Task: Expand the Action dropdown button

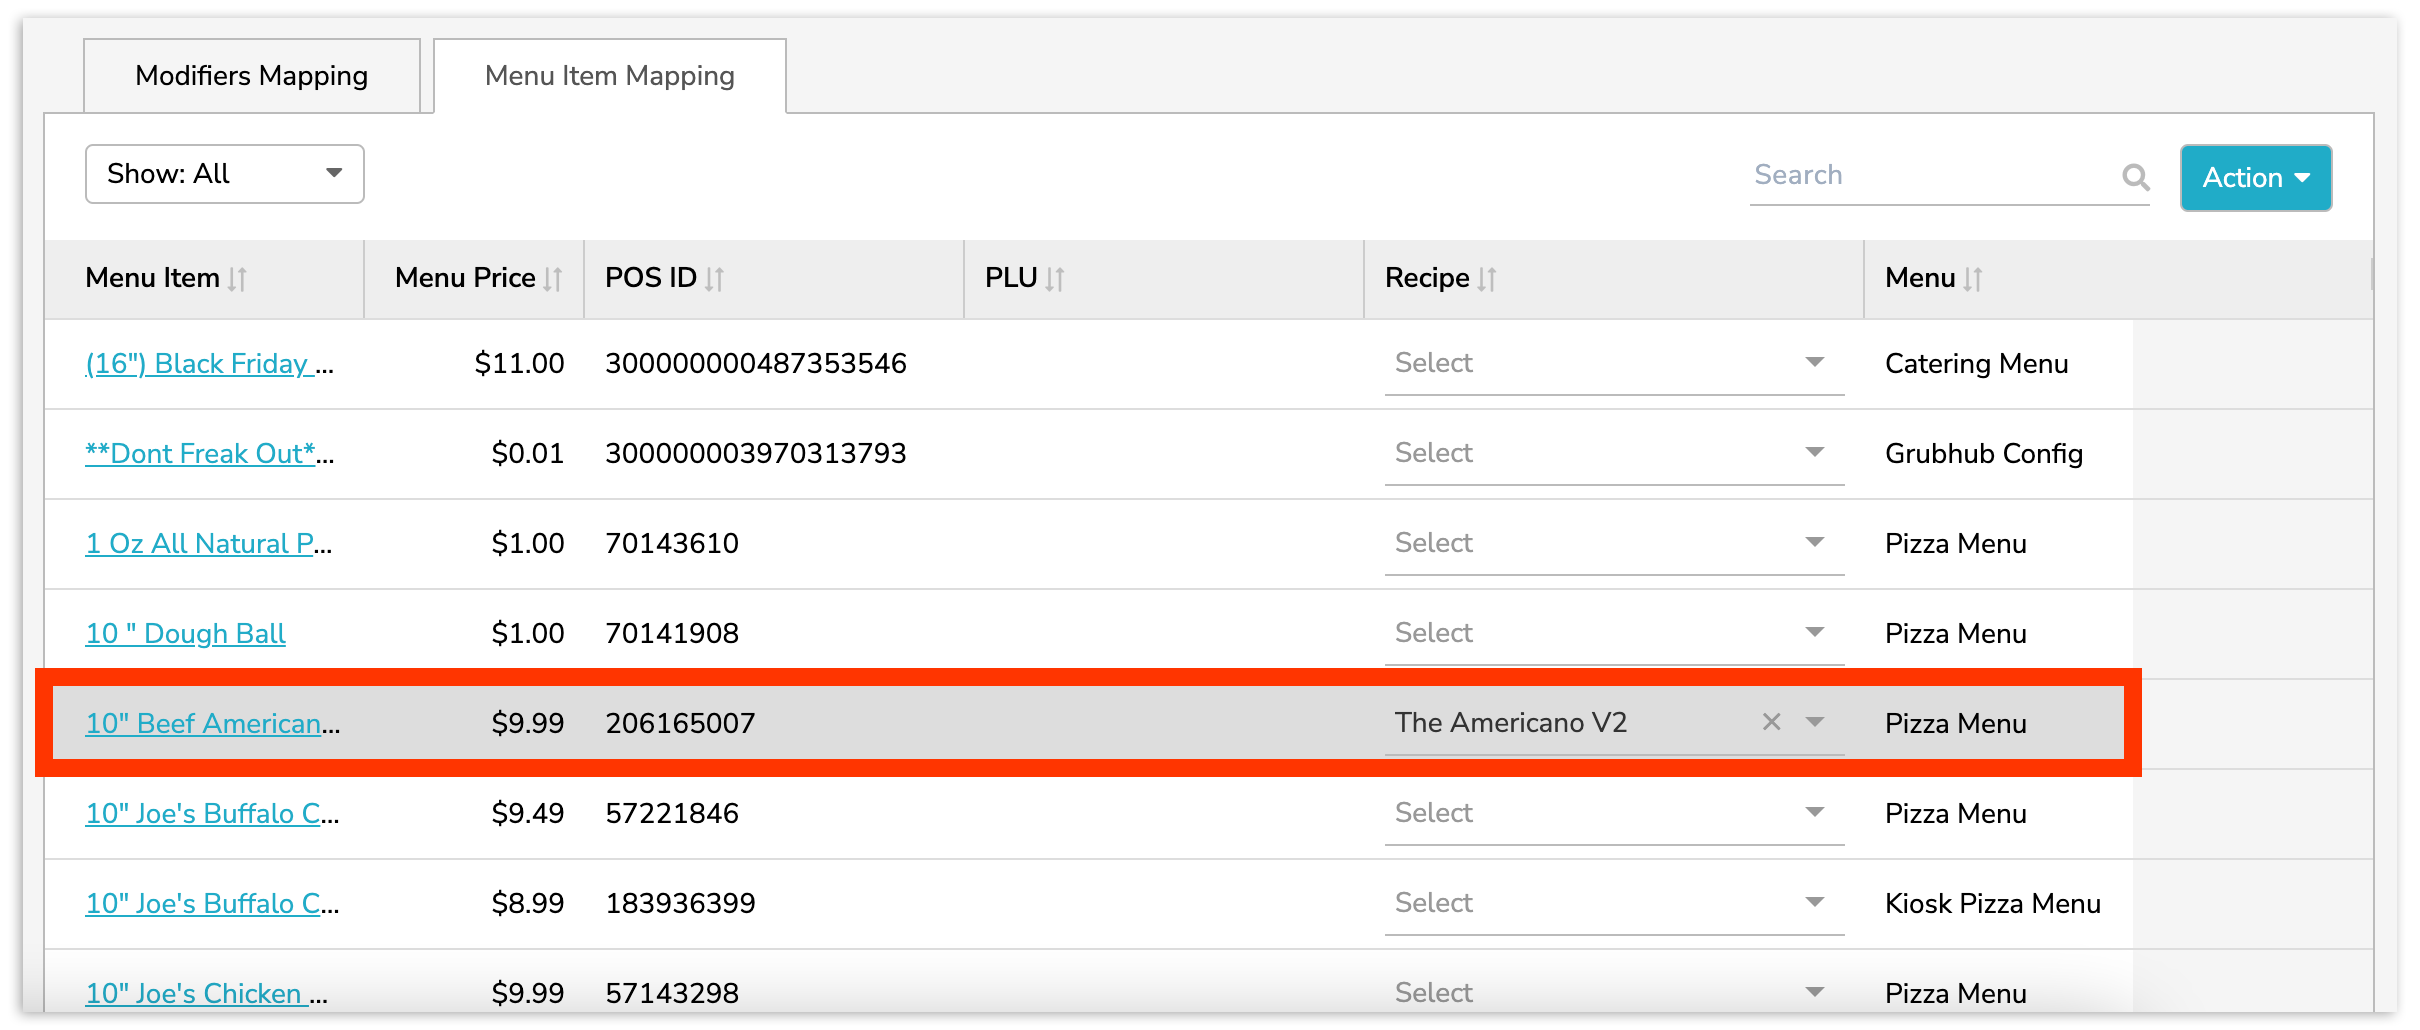Action: (x=2255, y=178)
